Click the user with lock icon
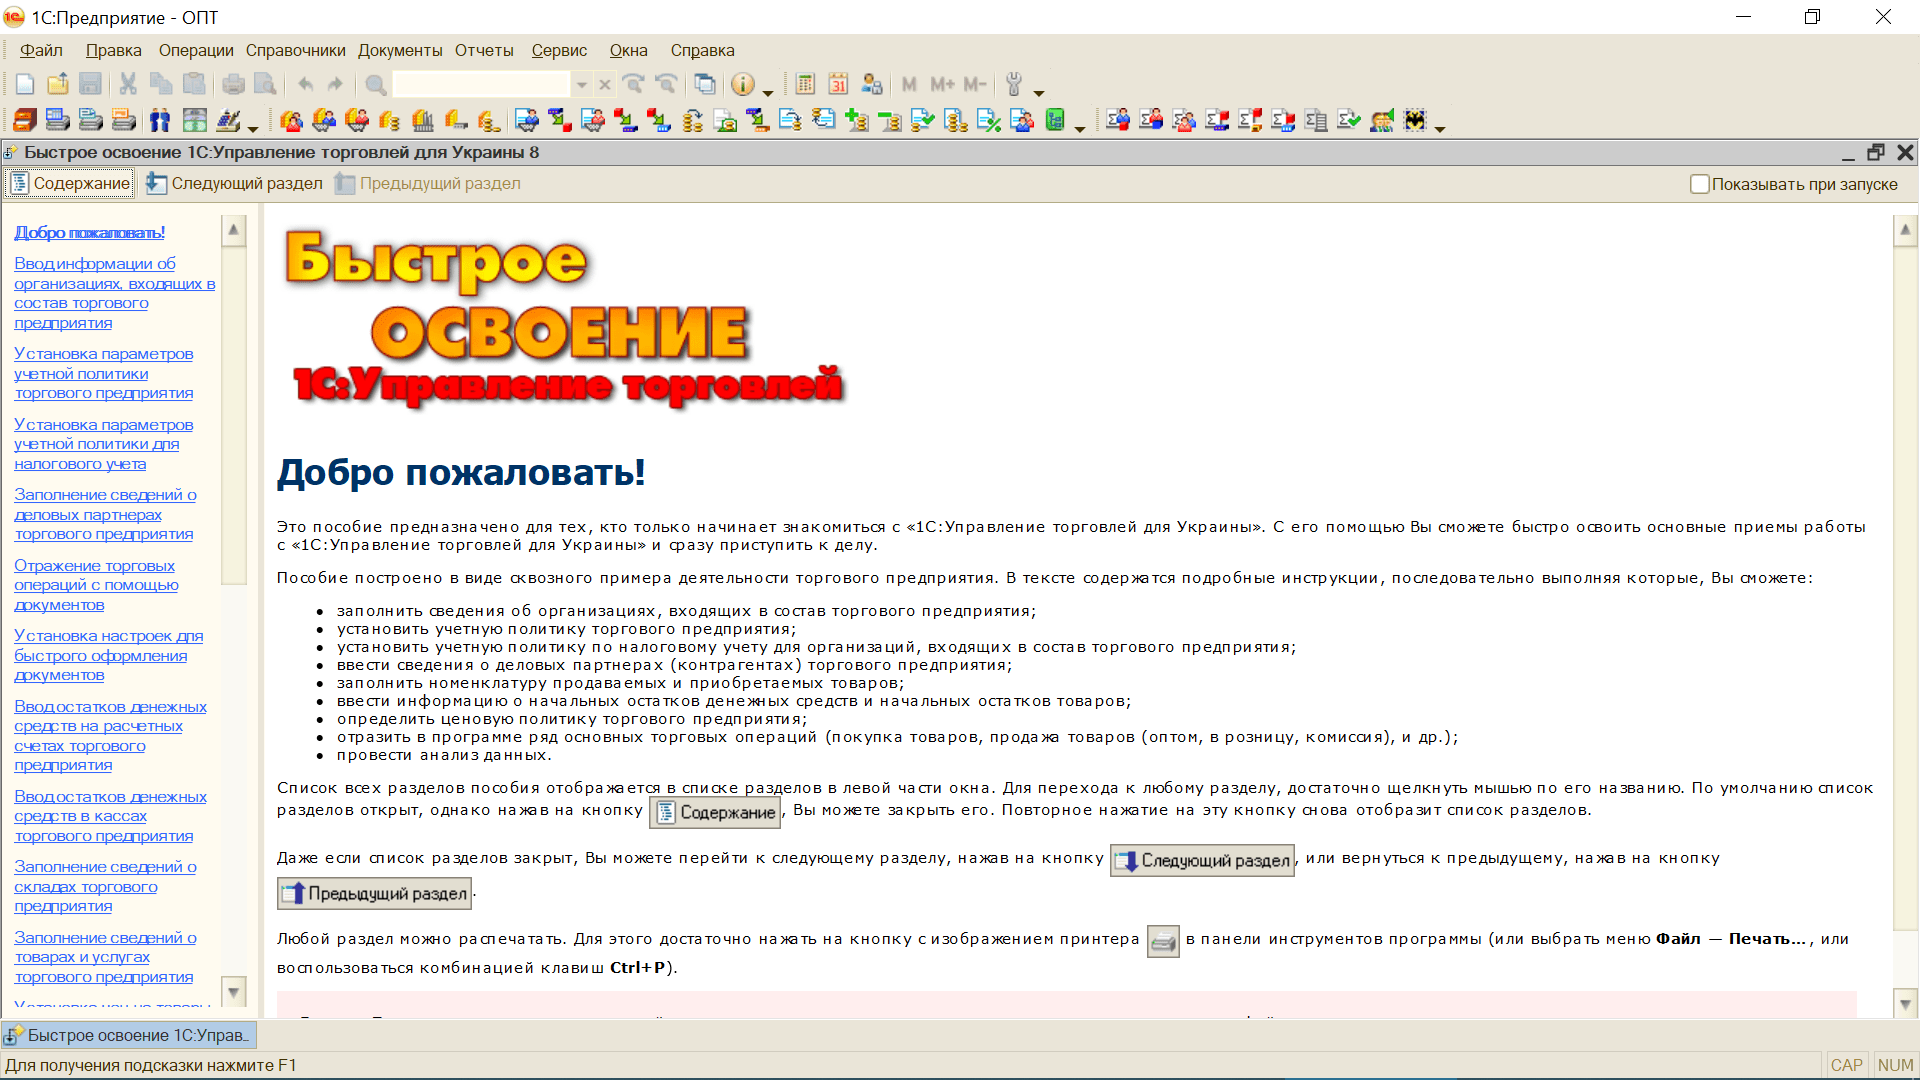1920x1080 pixels. (x=872, y=85)
